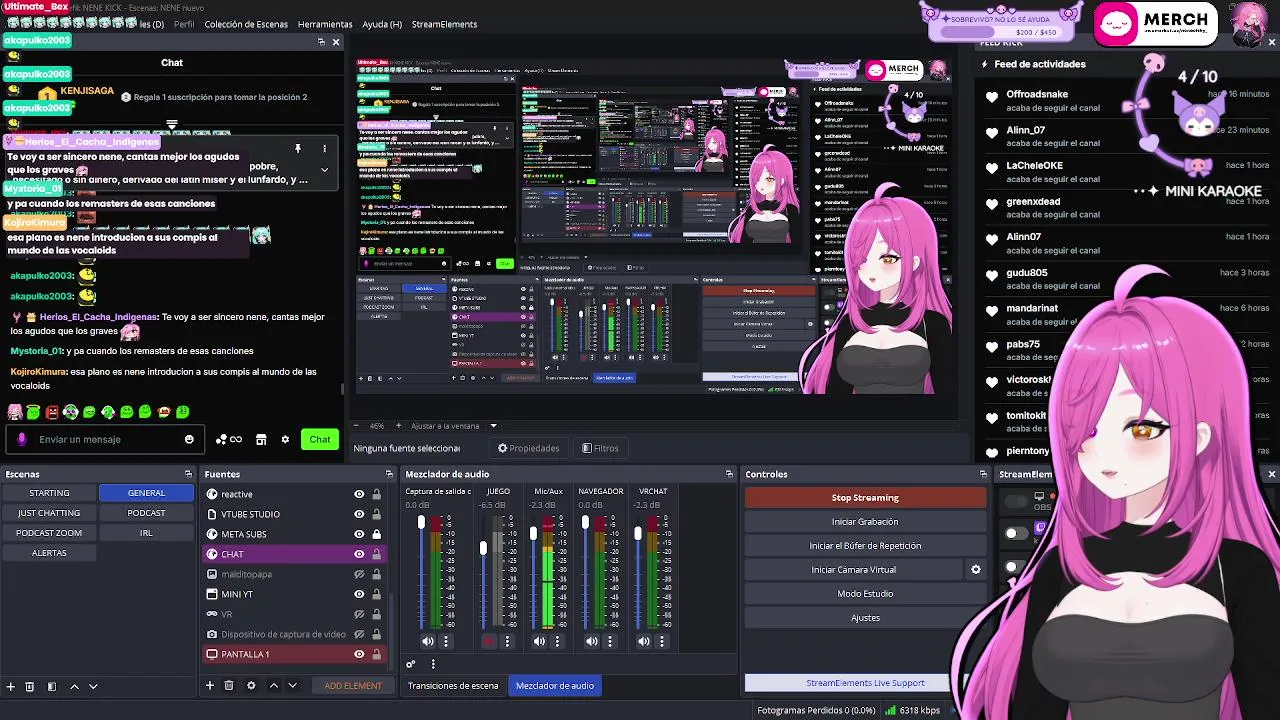Undock the Escenas panel

pos(188,474)
